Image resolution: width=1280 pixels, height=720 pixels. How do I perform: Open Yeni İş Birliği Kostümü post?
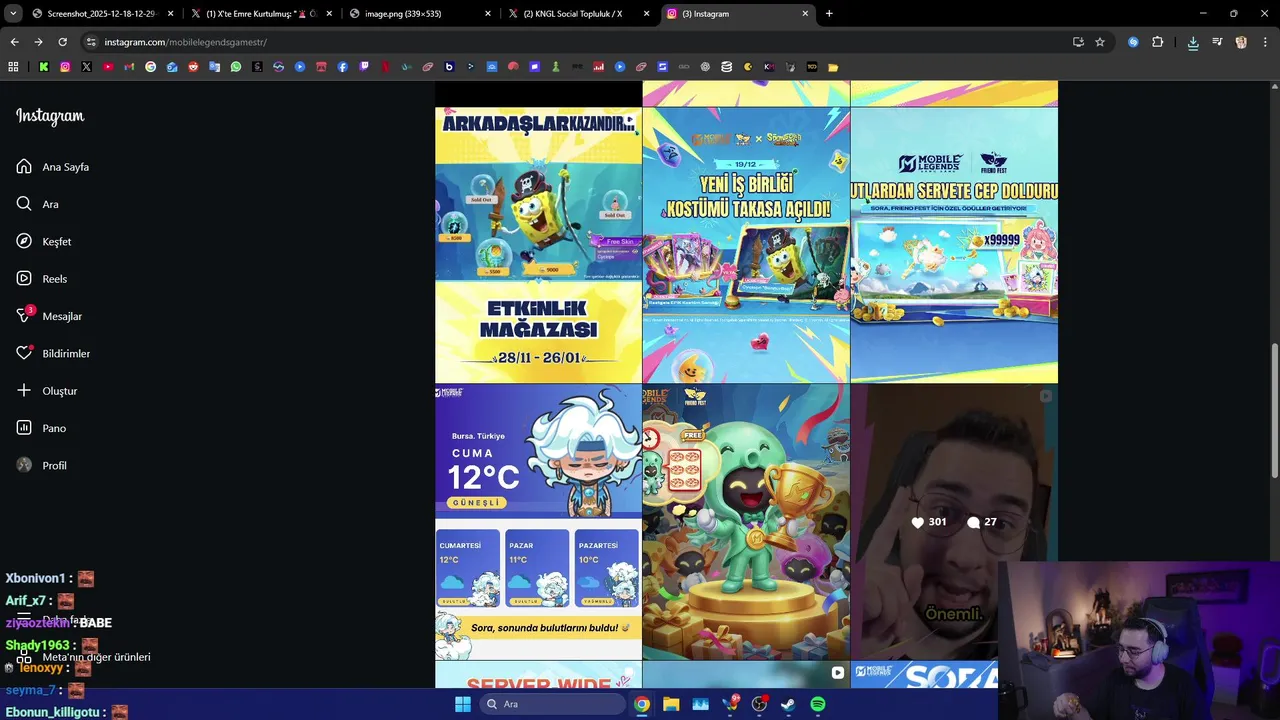click(x=746, y=245)
